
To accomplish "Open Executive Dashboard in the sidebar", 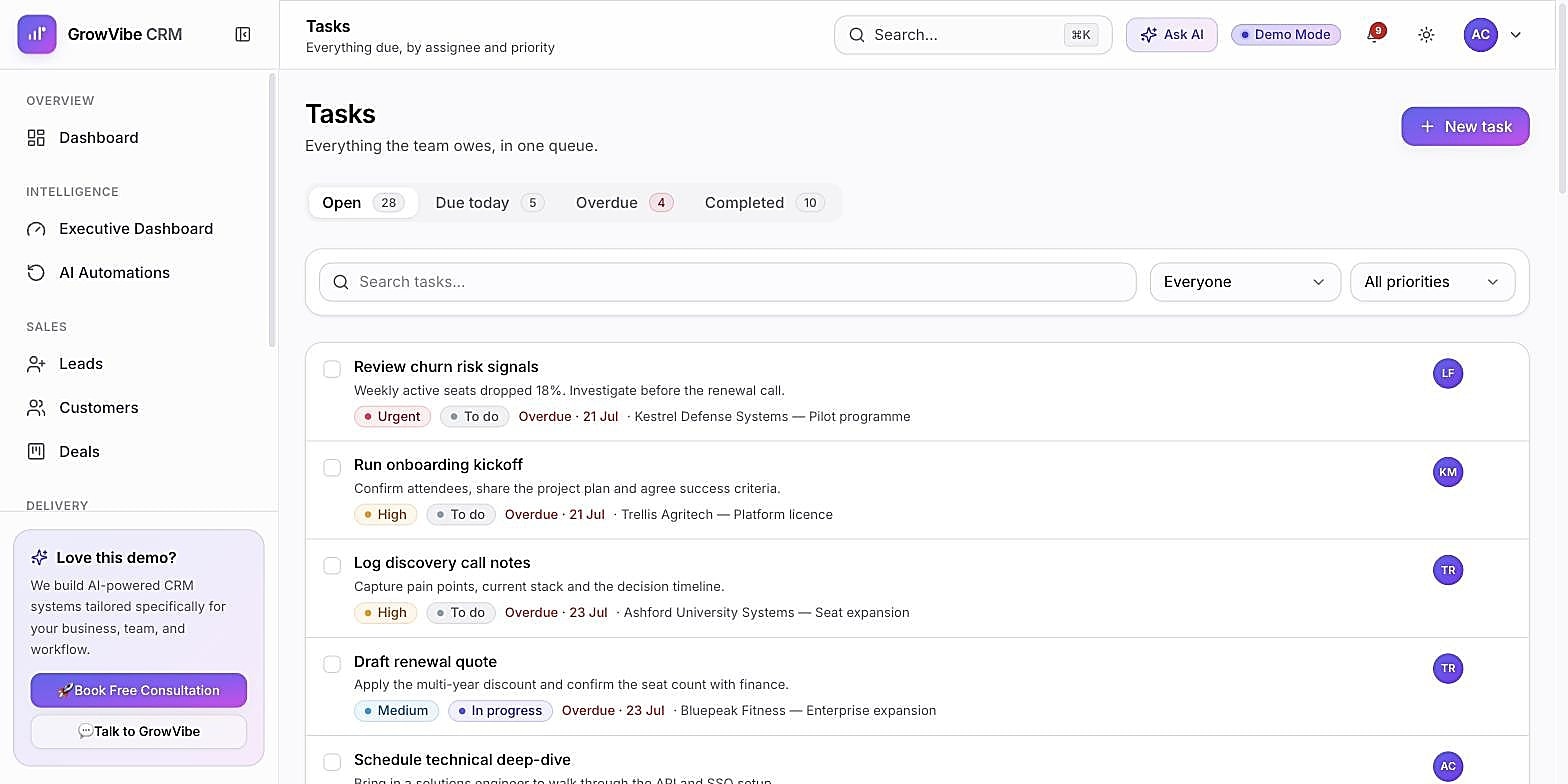I will pyautogui.click(x=138, y=229).
